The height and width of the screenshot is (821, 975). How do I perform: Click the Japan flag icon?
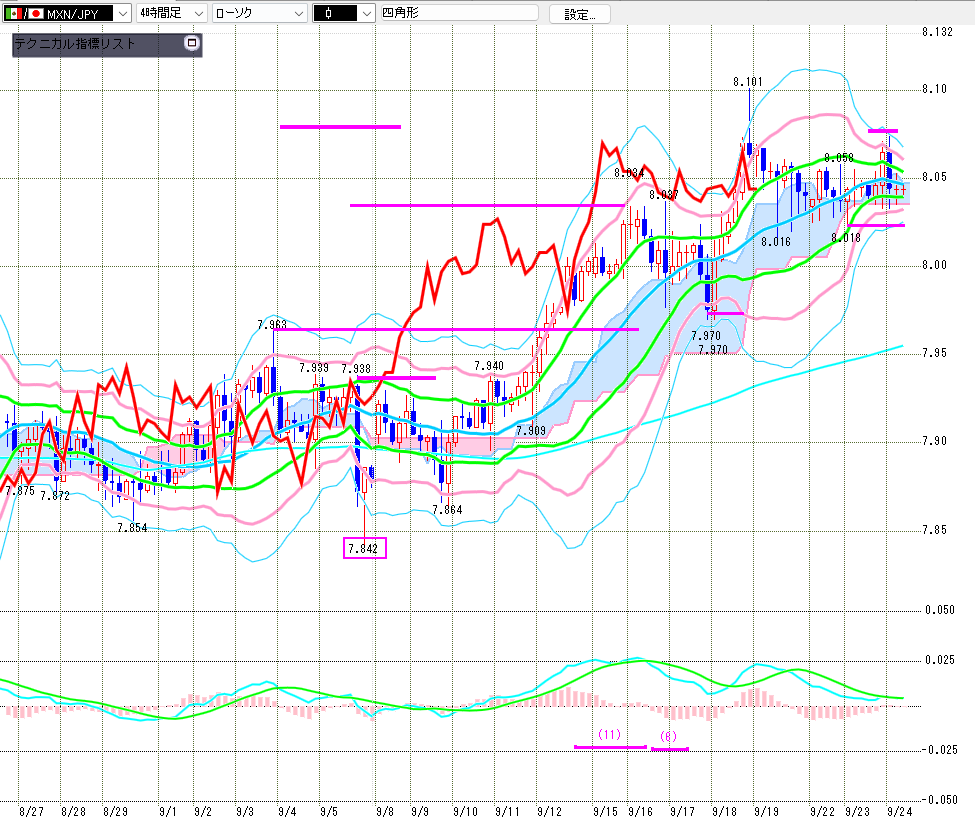tap(37, 14)
